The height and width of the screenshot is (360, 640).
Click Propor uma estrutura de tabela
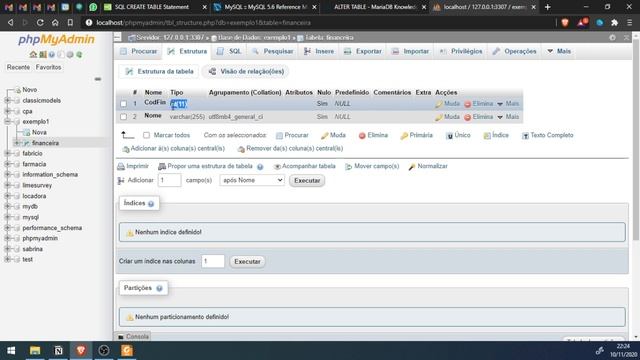coord(205,166)
